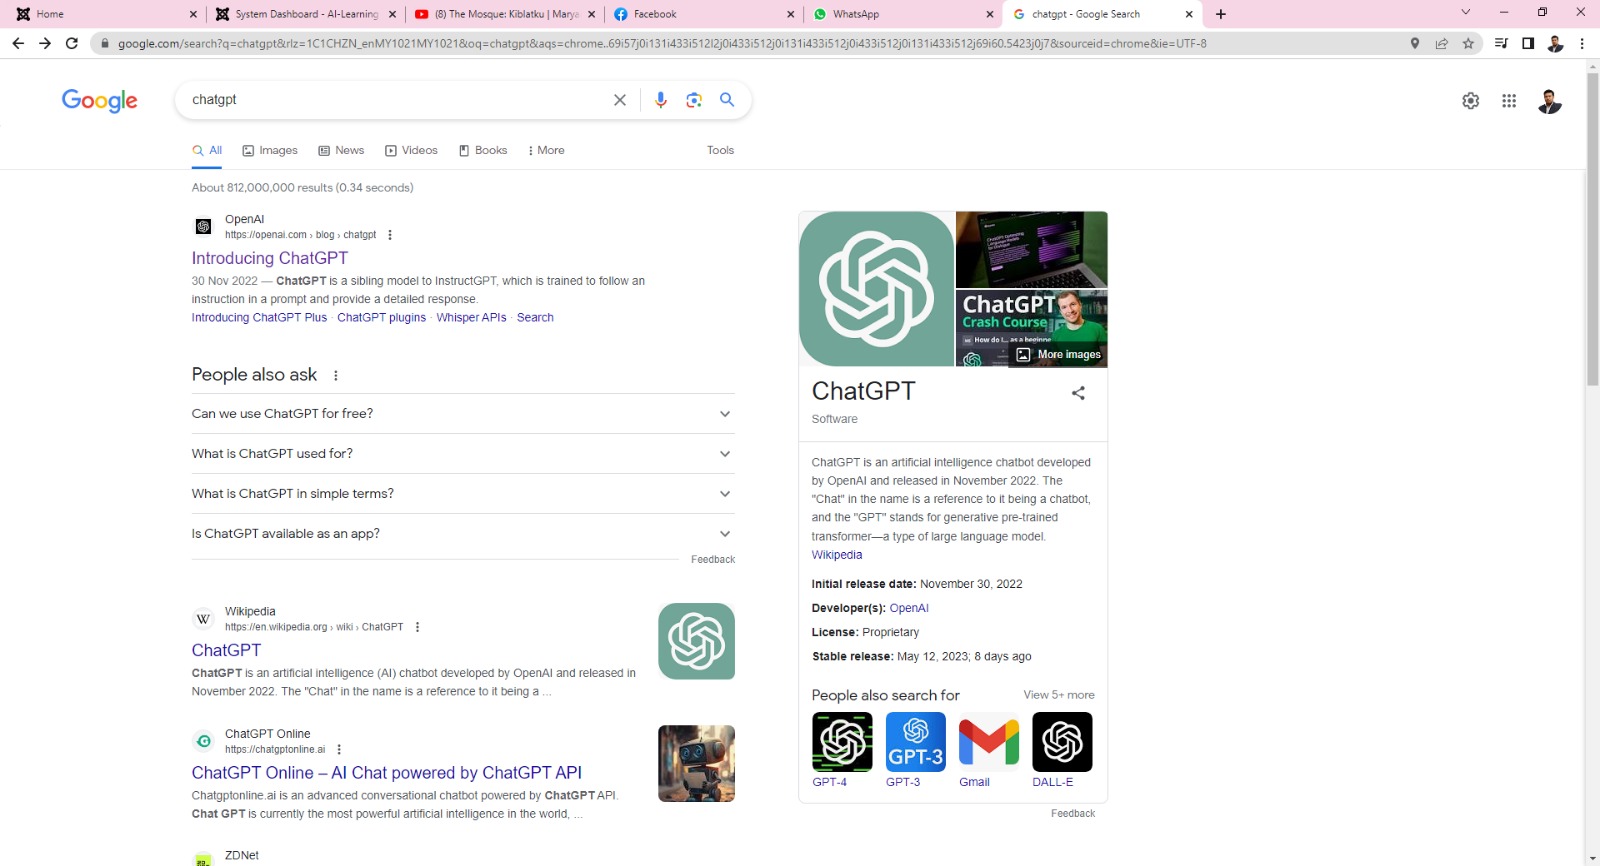1600x866 pixels.
Task: Open Google search settings gear
Action: pos(1470,101)
